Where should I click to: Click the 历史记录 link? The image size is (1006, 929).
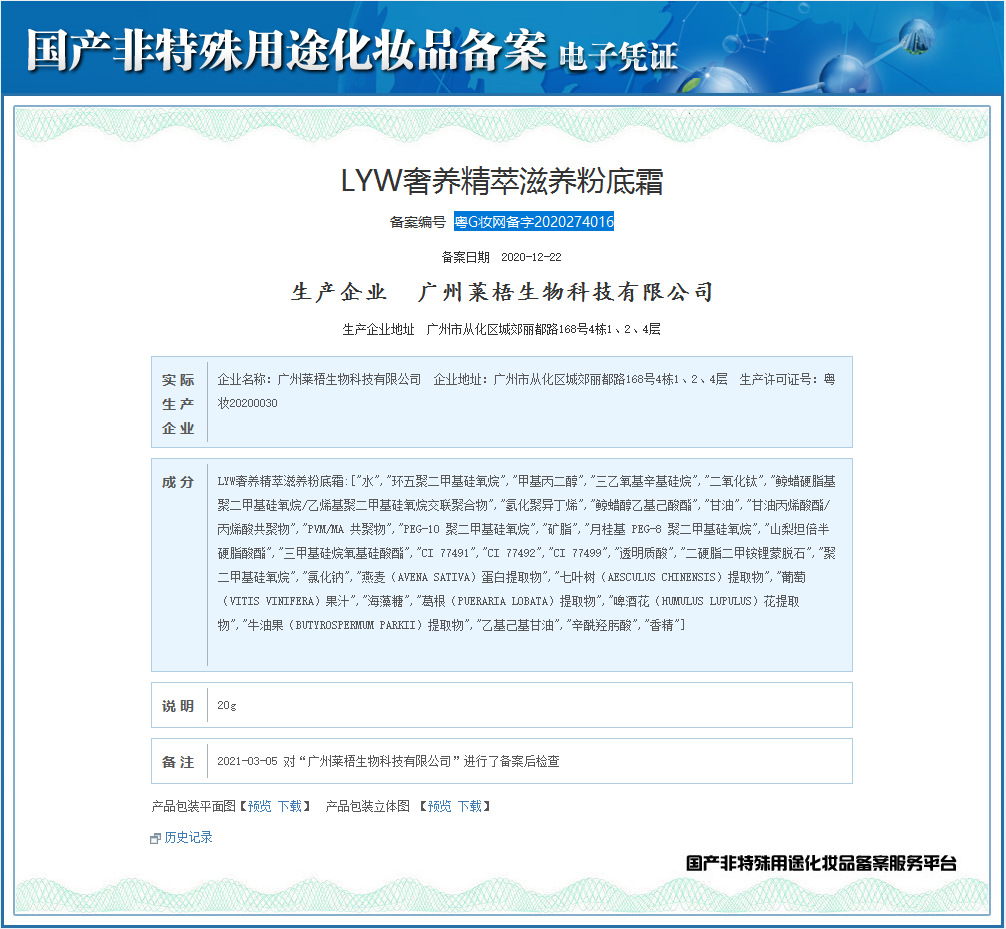tap(188, 837)
